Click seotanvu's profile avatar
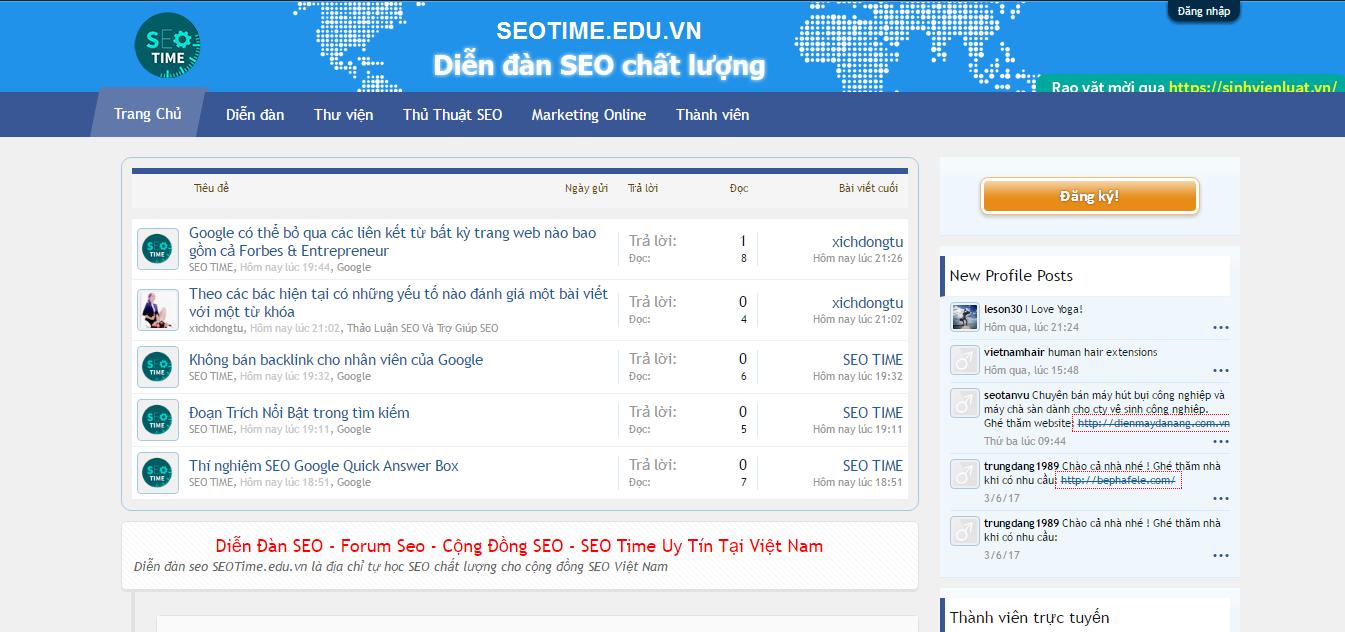This screenshot has height=632, width=1345. 964,403
